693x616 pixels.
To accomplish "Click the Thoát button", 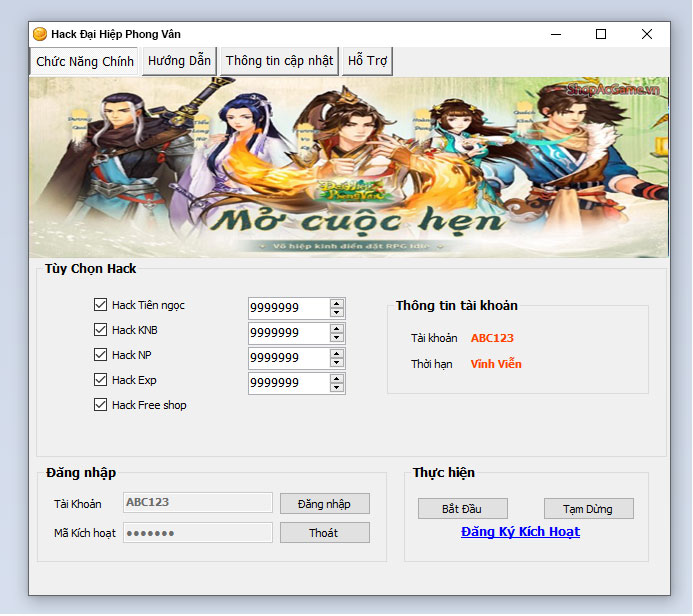I will coord(325,533).
